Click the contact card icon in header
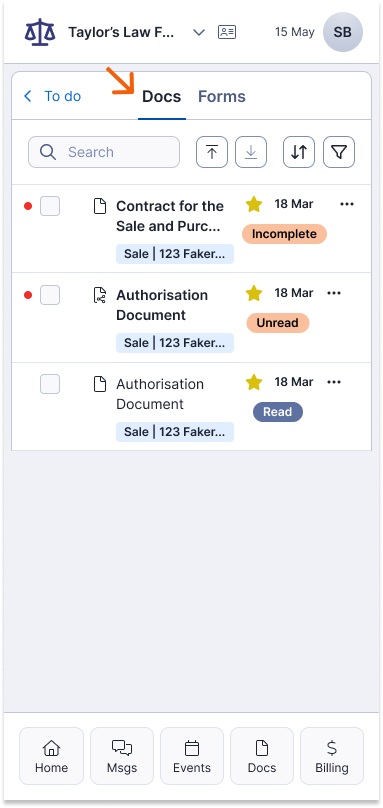The height and width of the screenshot is (808, 383). (x=227, y=32)
